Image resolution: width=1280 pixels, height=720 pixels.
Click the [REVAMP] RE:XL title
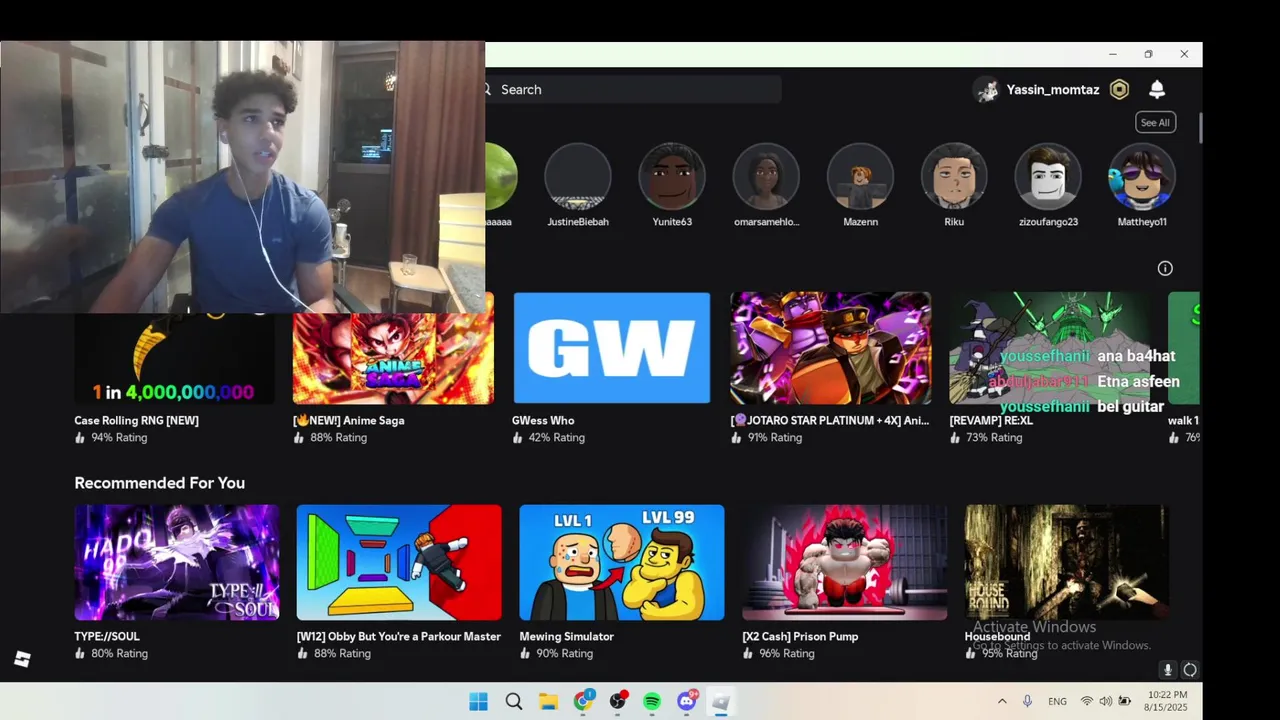pos(991,421)
